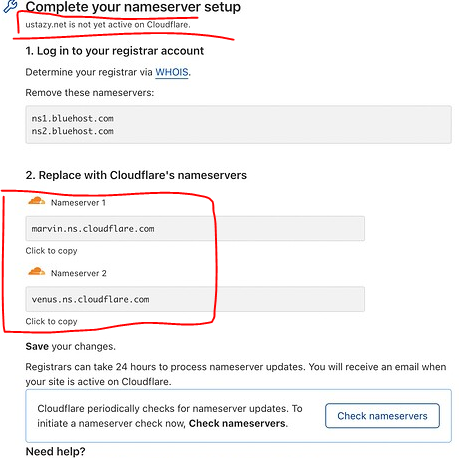Click the 'Replace with Cloudflare's nameservers' step heading

pyautogui.click(x=136, y=175)
